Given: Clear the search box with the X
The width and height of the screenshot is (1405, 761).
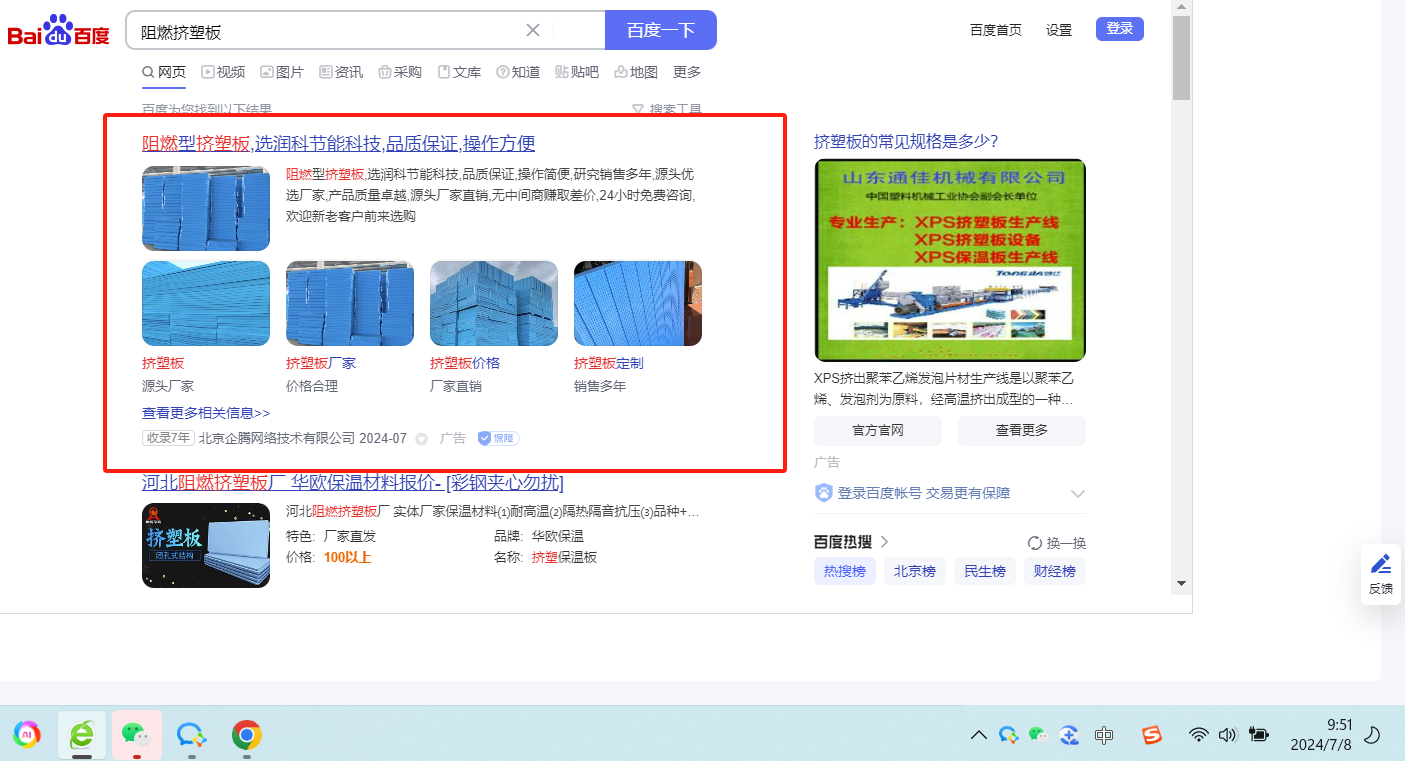Looking at the screenshot, I should (533, 30).
